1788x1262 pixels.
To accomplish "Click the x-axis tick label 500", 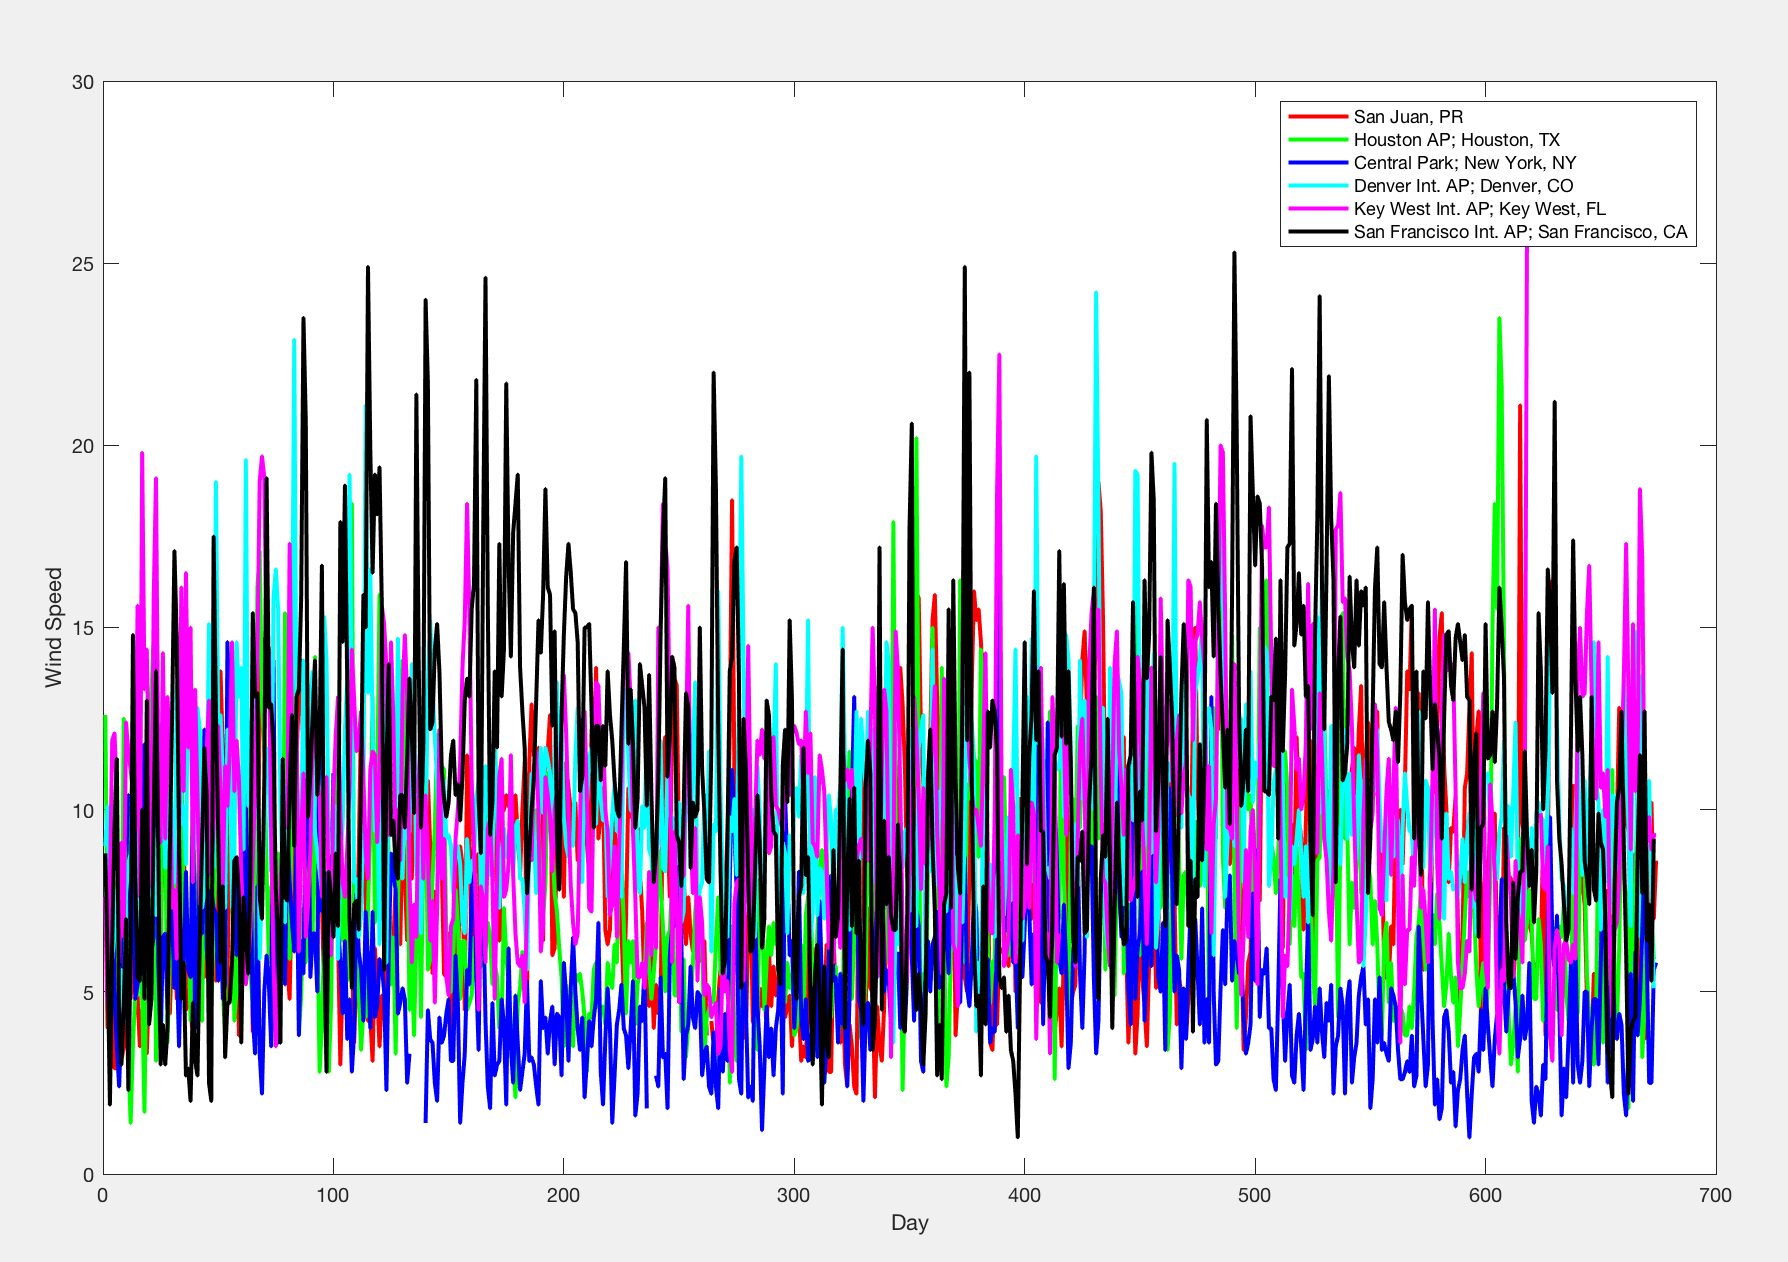I will click(x=1255, y=1195).
